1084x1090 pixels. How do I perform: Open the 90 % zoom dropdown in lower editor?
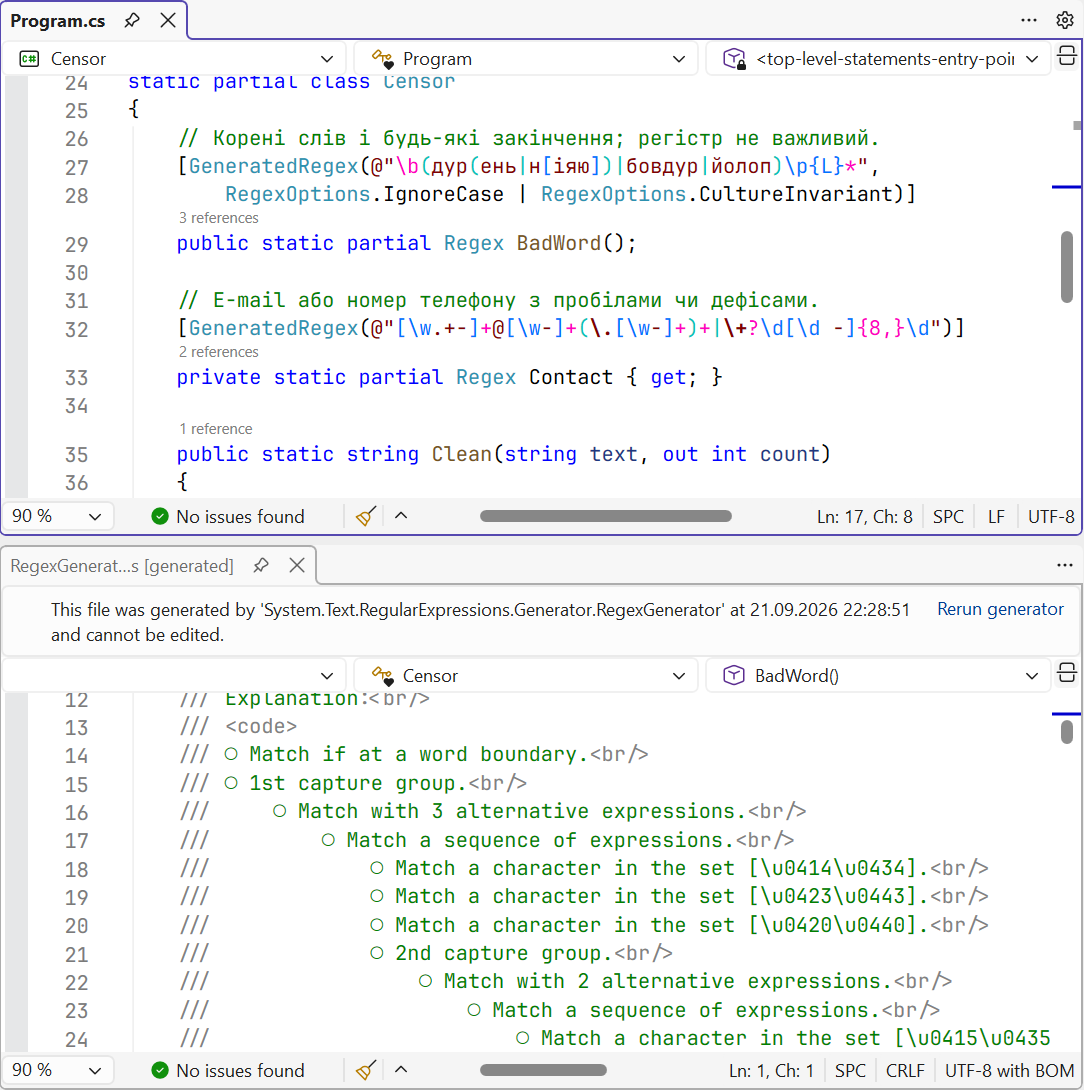tap(58, 1071)
